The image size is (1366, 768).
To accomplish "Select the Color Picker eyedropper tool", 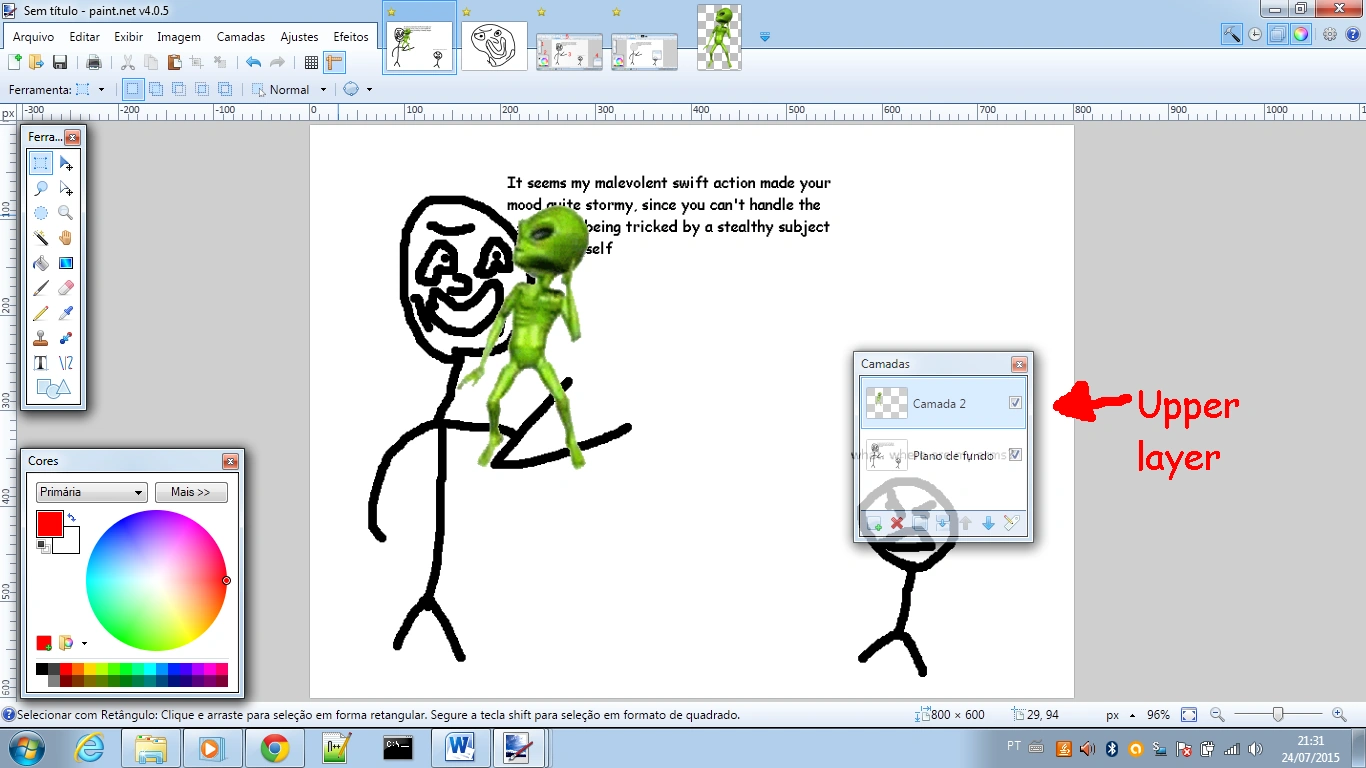I will (66, 313).
